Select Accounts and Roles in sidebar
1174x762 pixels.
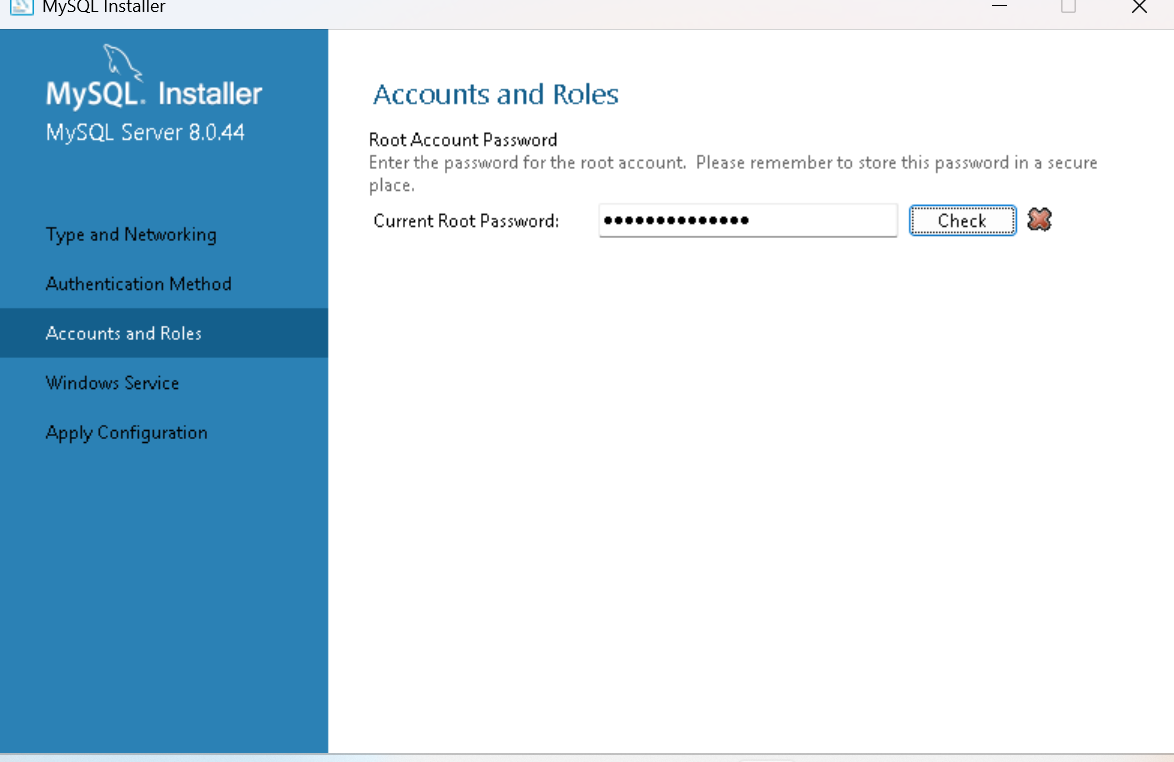[164, 333]
